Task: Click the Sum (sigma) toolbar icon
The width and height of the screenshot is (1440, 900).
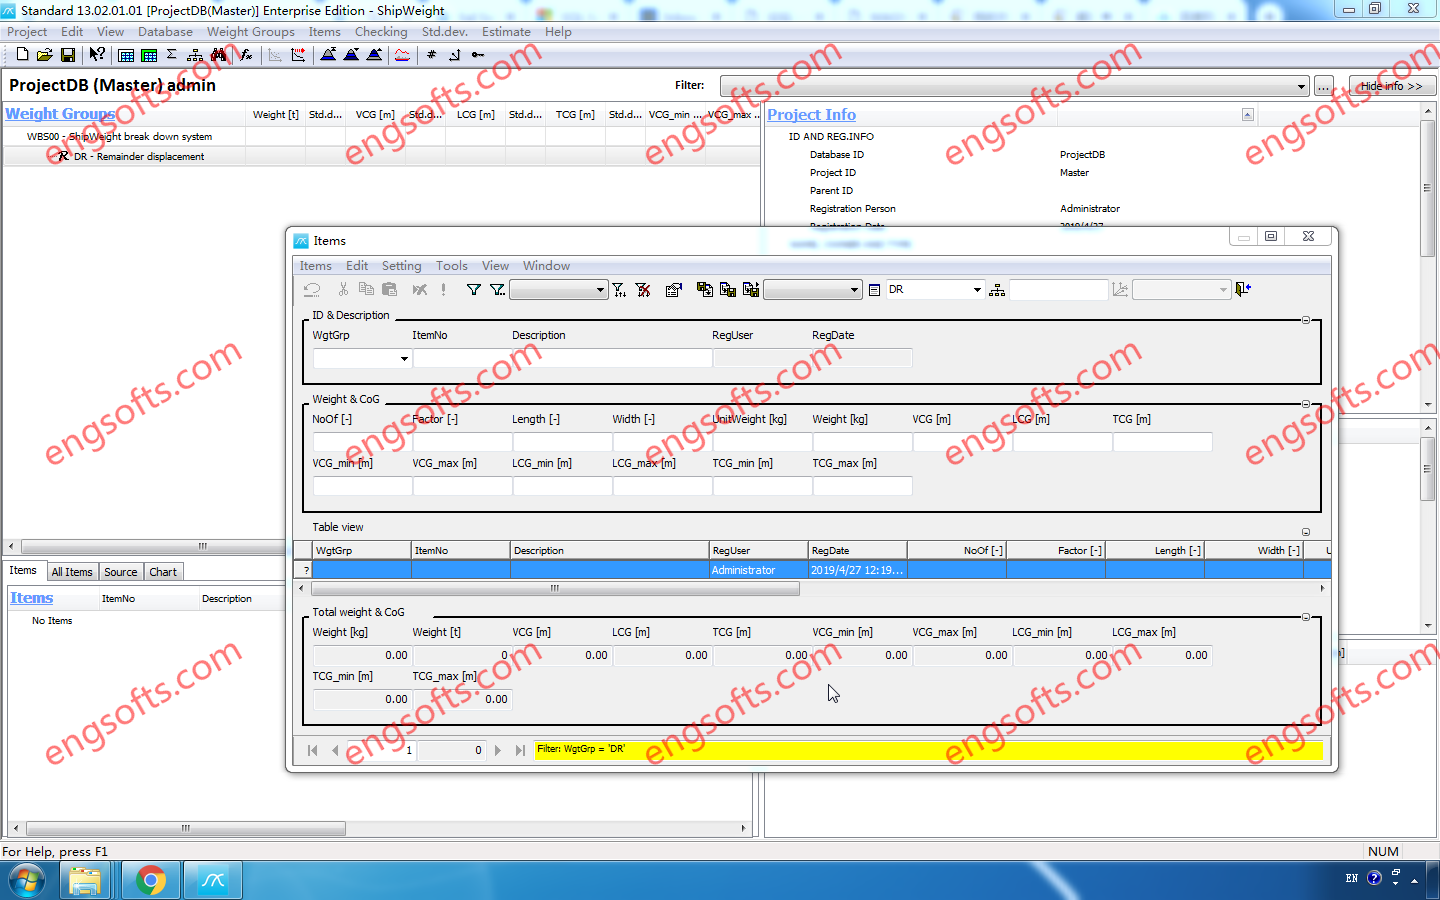Action: tap(171, 54)
